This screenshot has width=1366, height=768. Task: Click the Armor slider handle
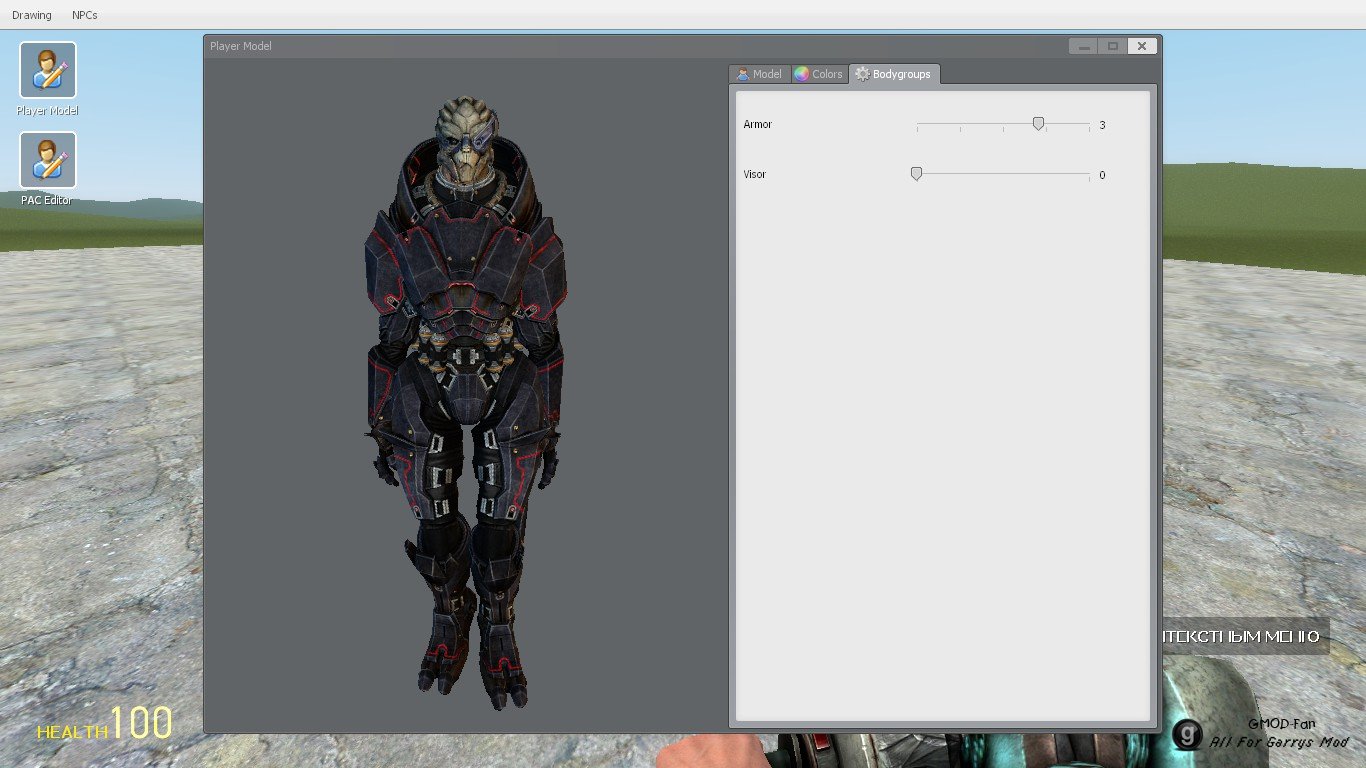(1038, 123)
